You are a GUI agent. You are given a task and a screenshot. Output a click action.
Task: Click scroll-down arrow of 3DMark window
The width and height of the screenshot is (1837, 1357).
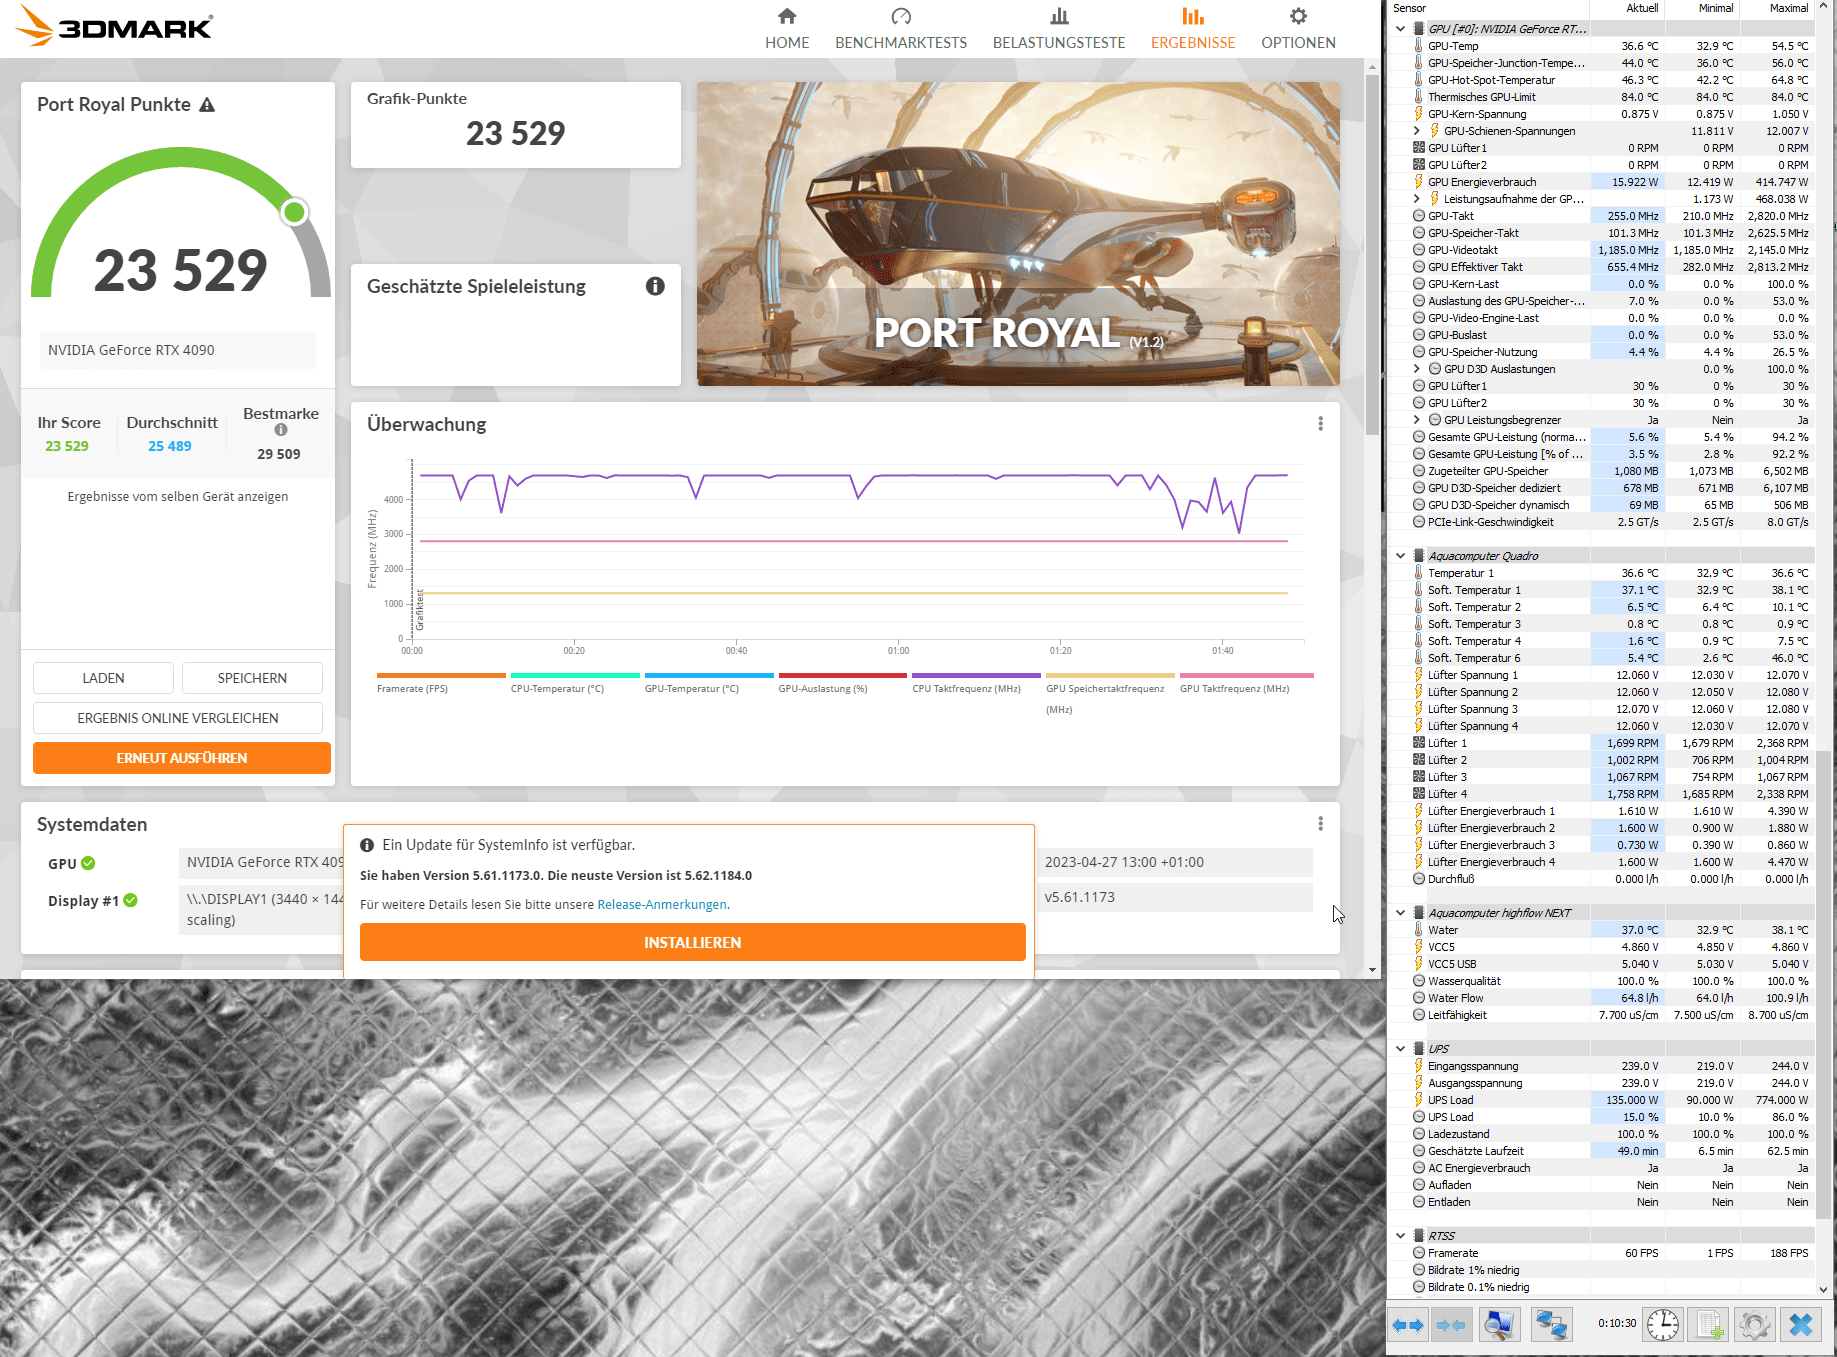pos(1372,969)
